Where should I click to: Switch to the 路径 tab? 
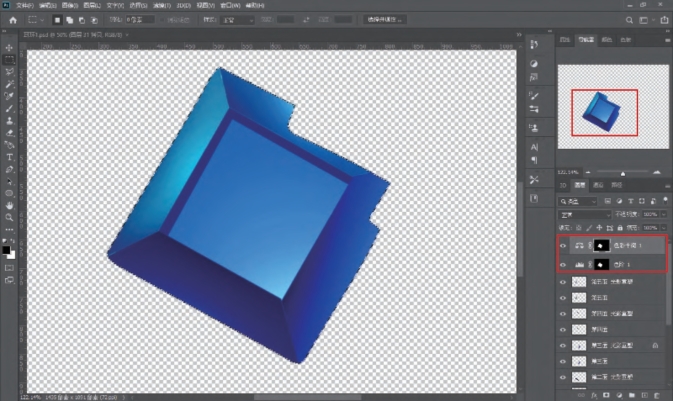(x=617, y=185)
